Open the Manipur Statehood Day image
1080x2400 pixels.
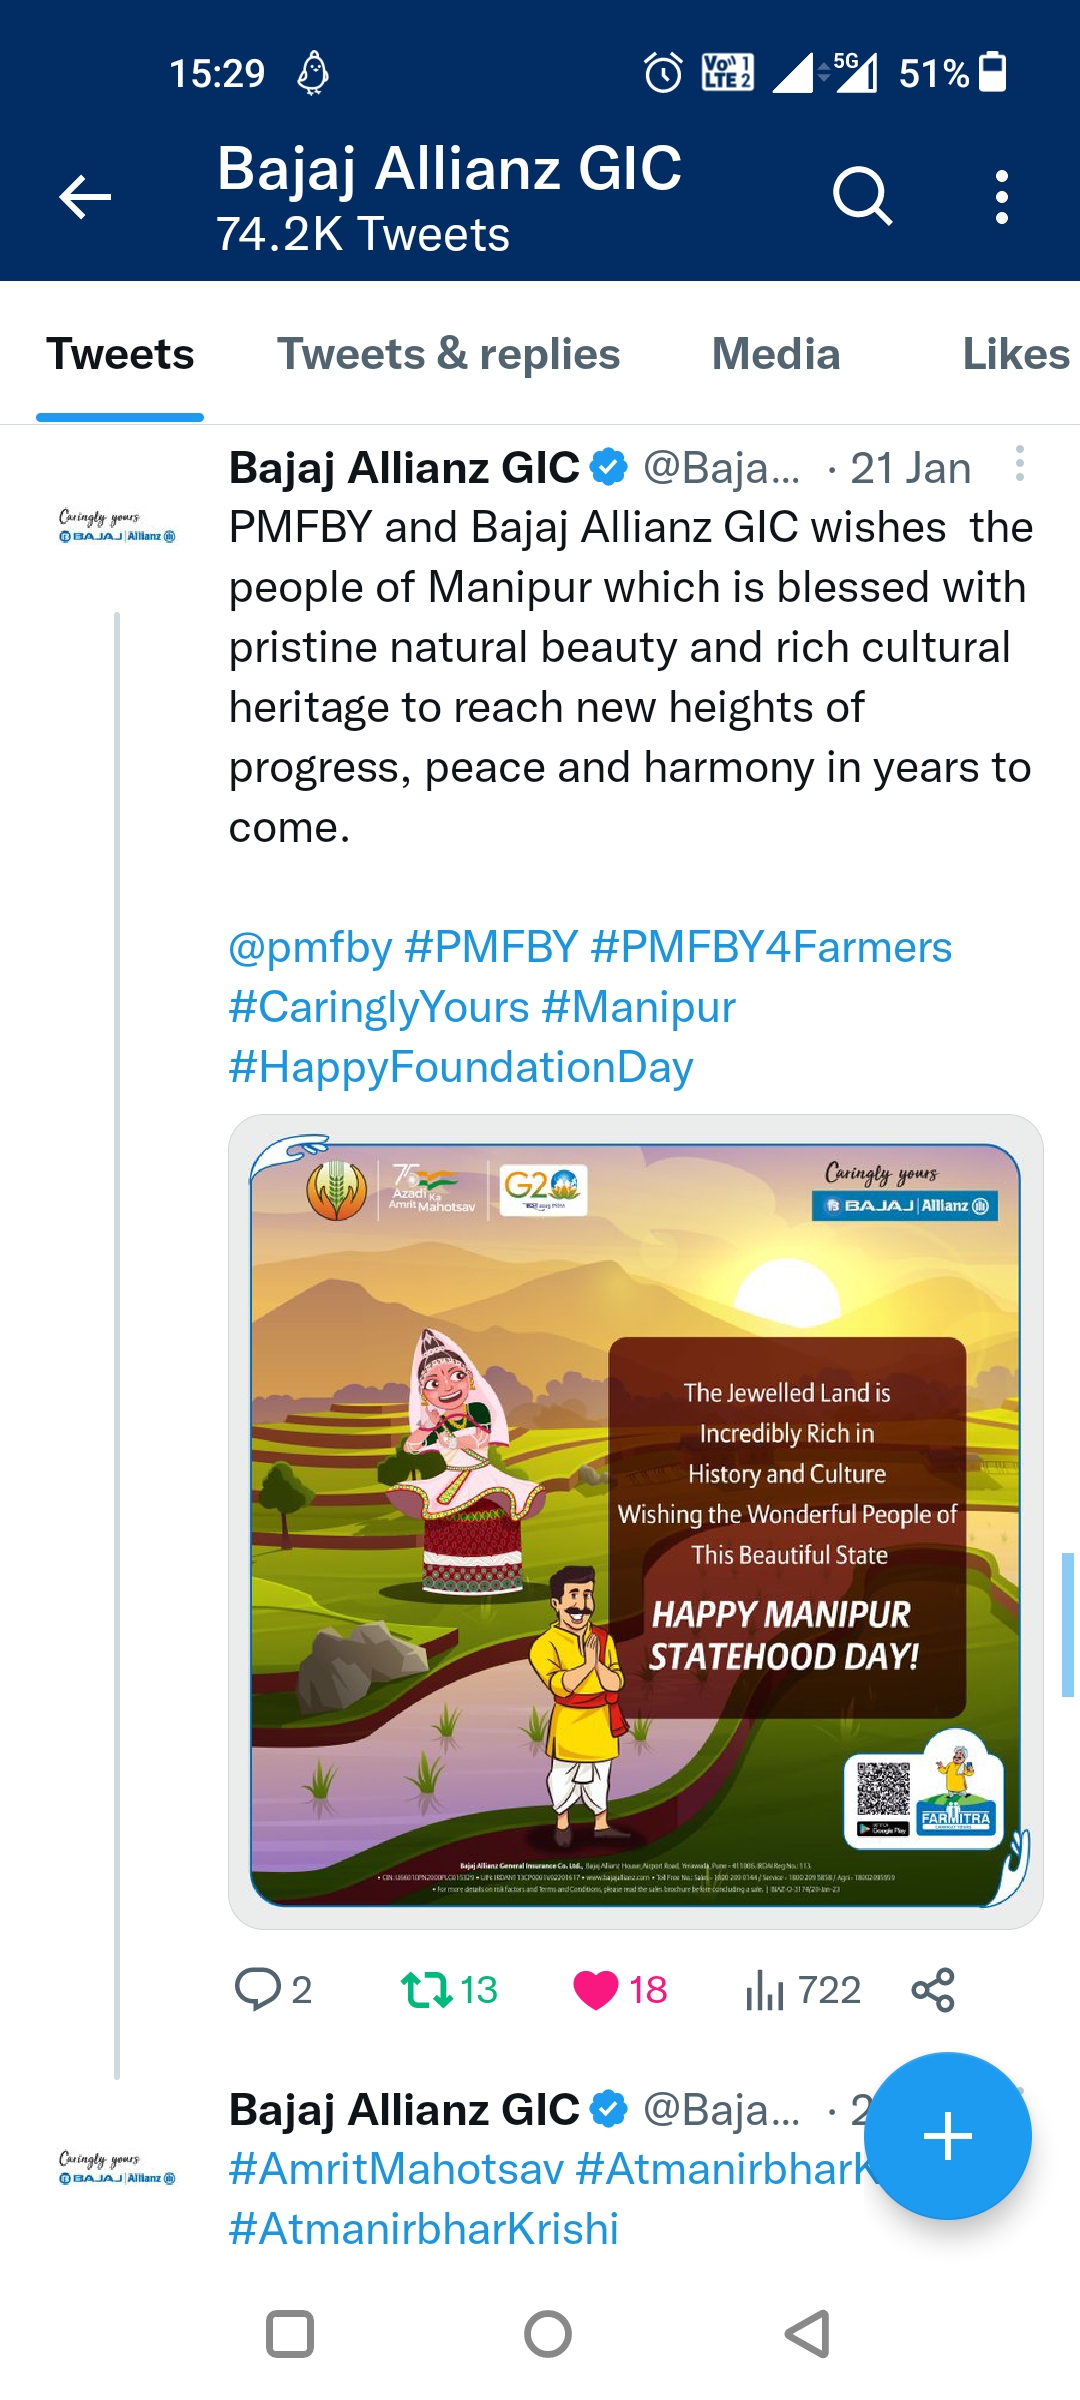pos(636,1521)
